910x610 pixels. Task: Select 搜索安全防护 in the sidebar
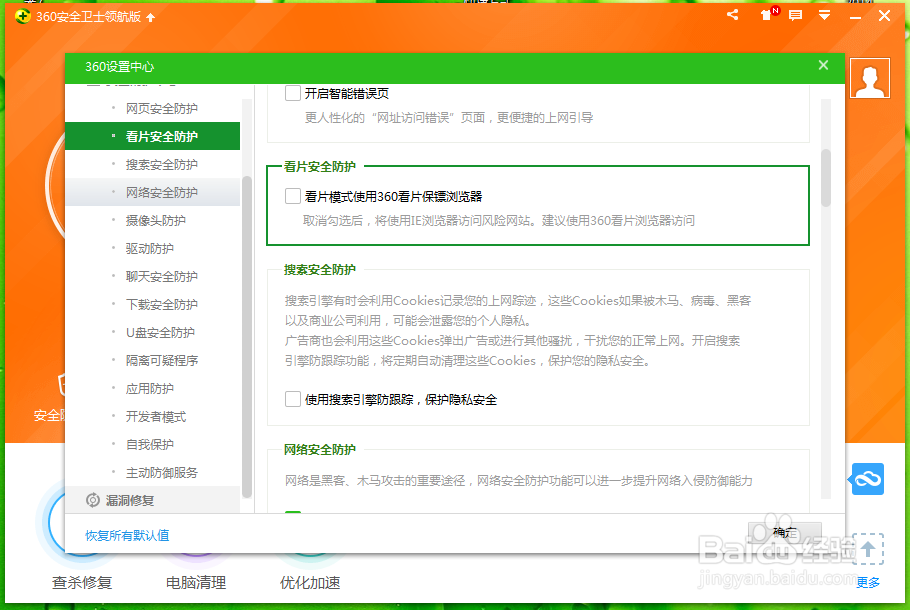(x=153, y=164)
